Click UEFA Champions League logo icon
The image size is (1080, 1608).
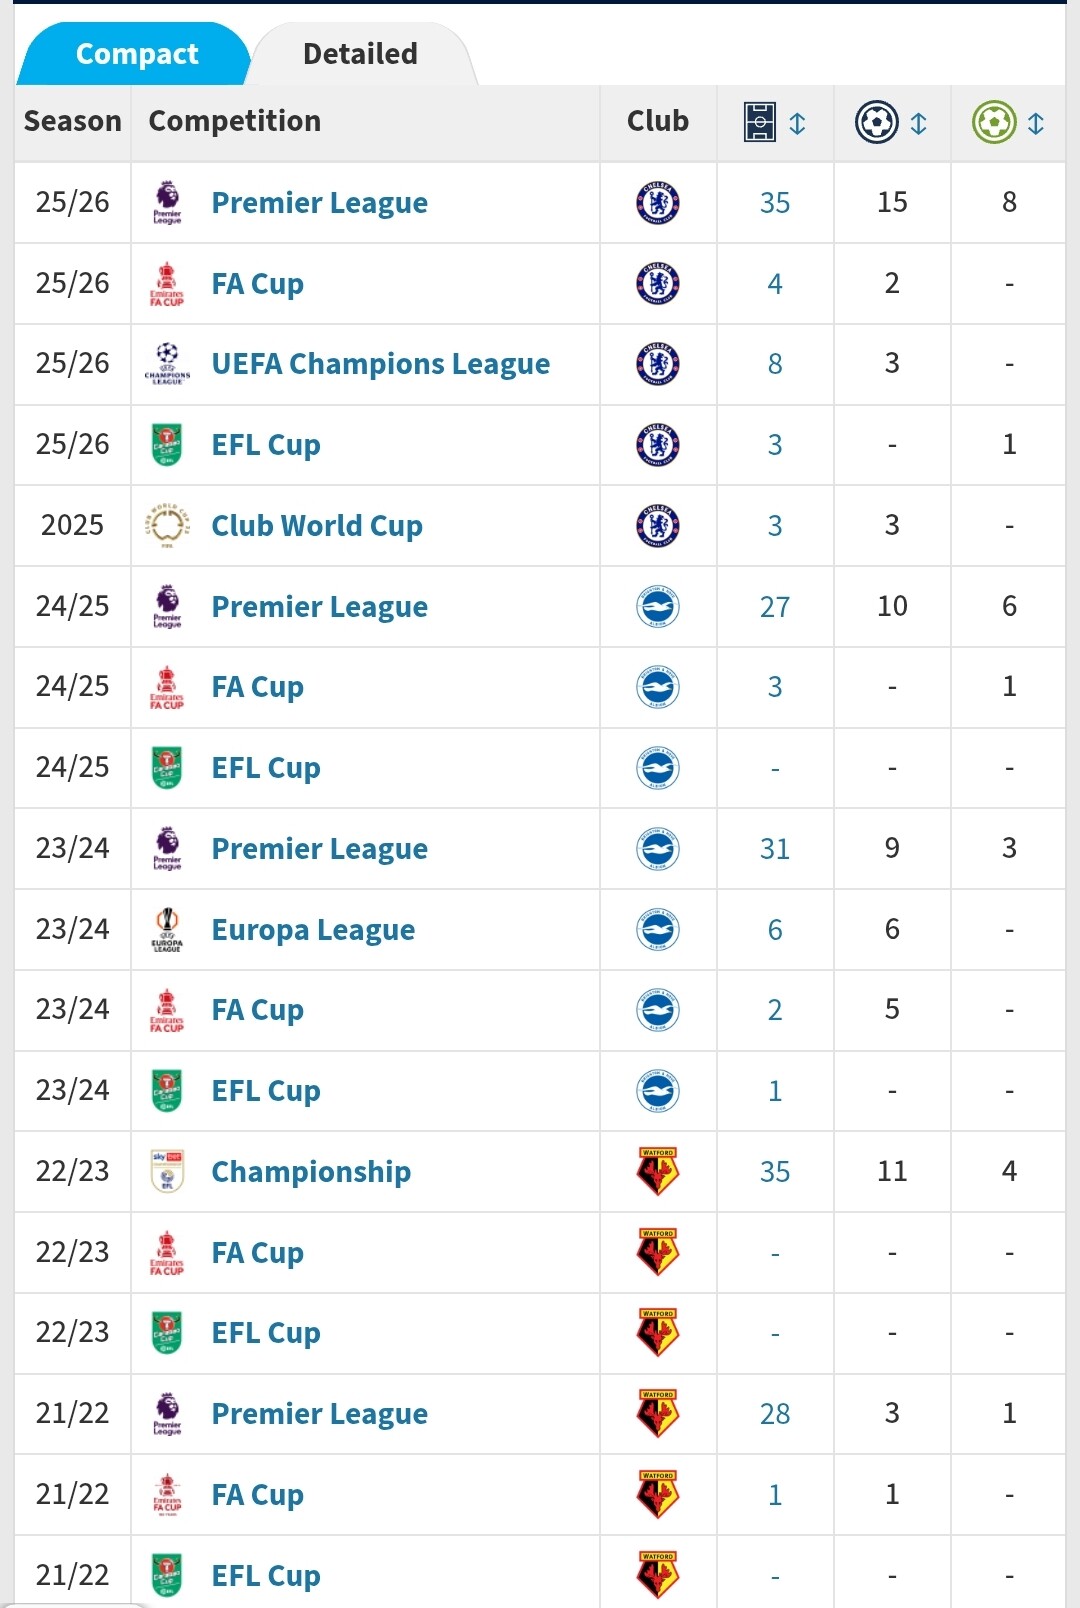tap(167, 363)
